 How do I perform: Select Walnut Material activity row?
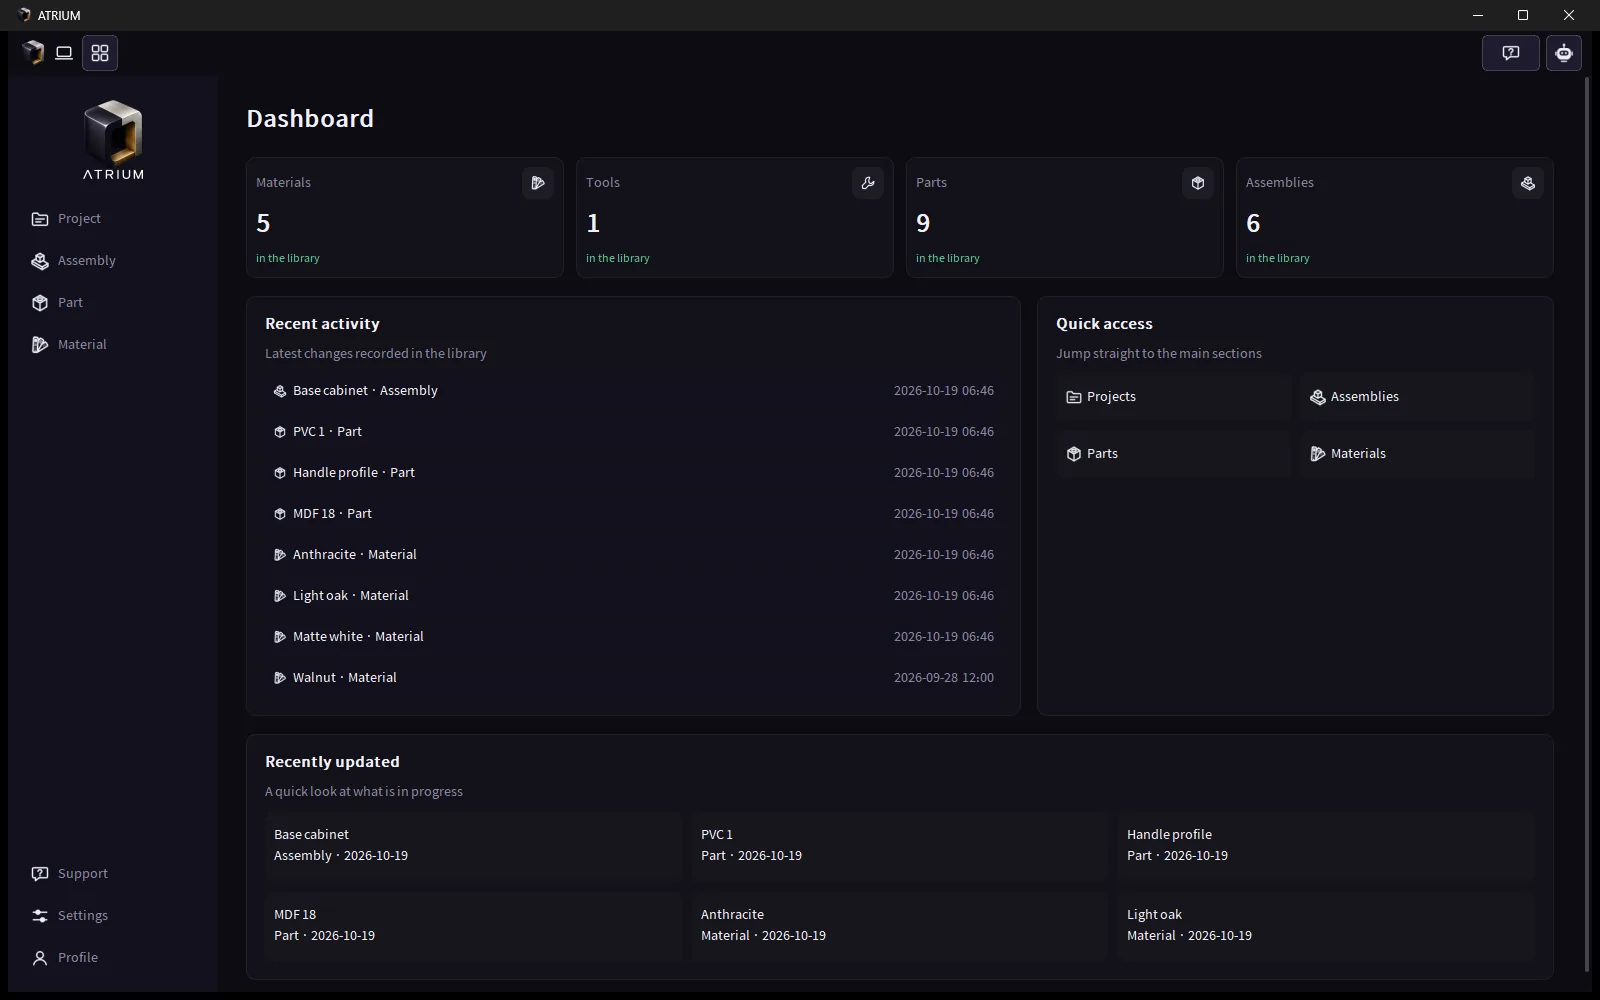coord(633,678)
